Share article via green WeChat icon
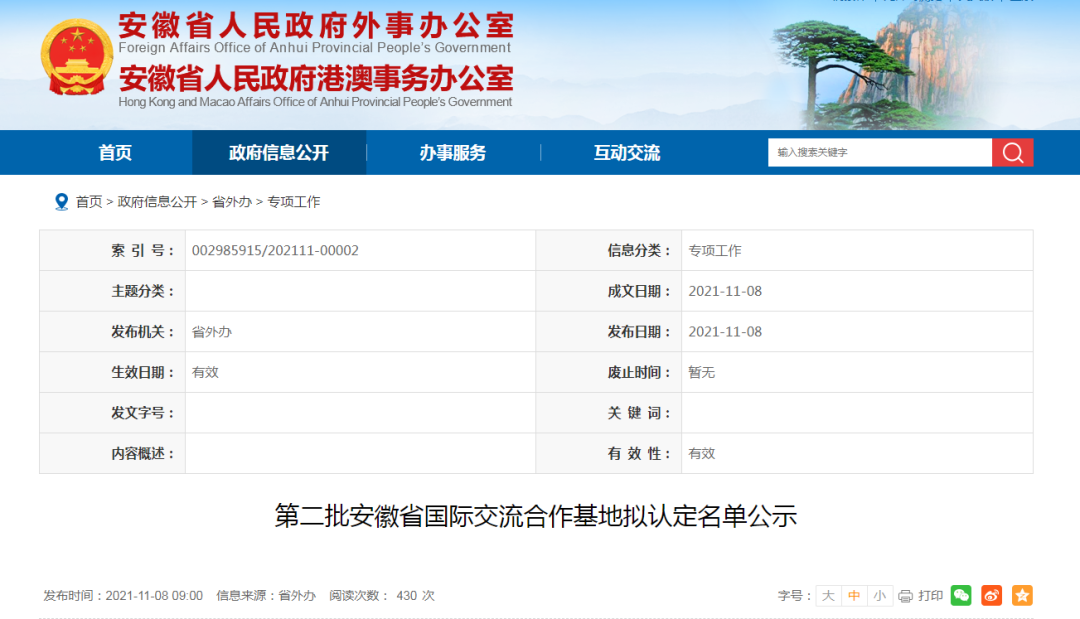Viewport: 1080px width, 619px height. (x=961, y=596)
